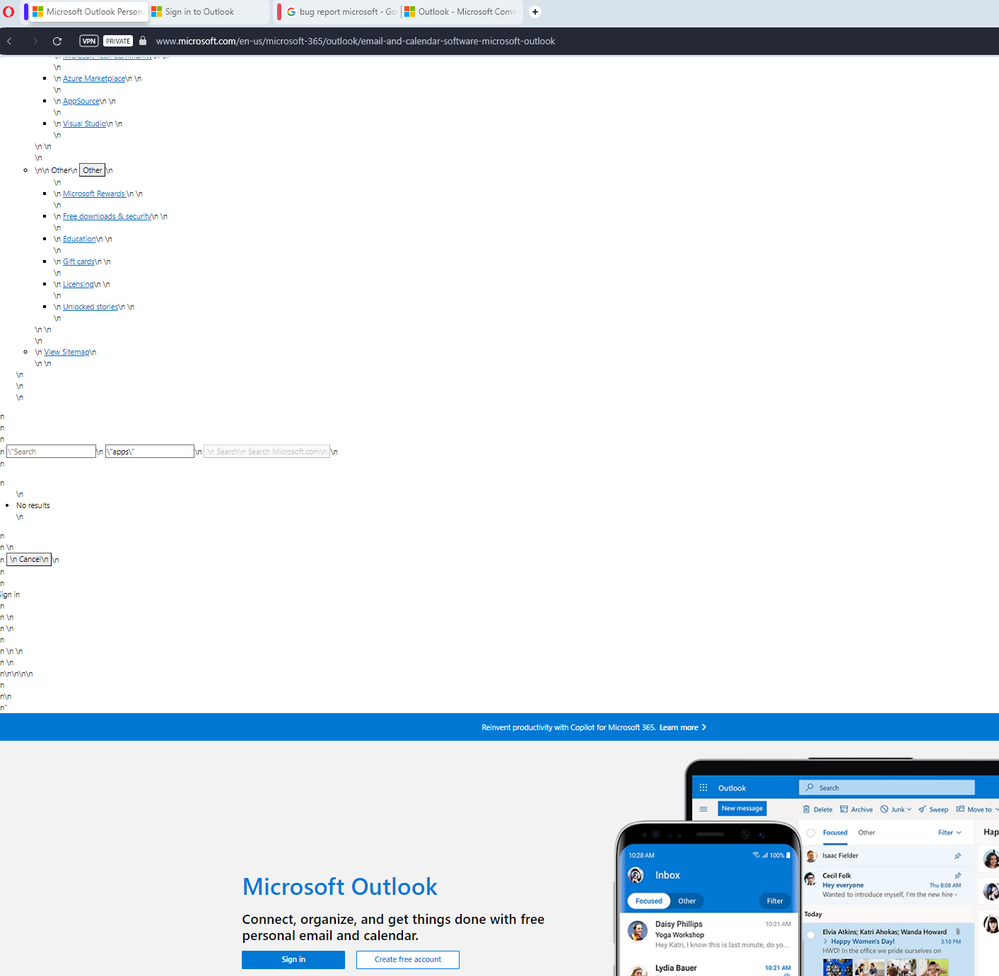
Task: Click the address bar URL
Action: click(356, 41)
